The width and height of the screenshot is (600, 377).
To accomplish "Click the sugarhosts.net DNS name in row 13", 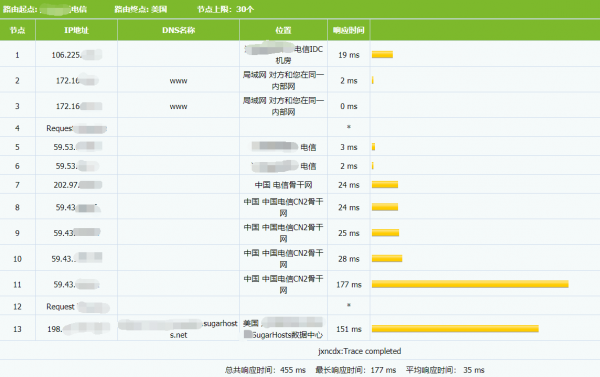I will tap(179, 329).
